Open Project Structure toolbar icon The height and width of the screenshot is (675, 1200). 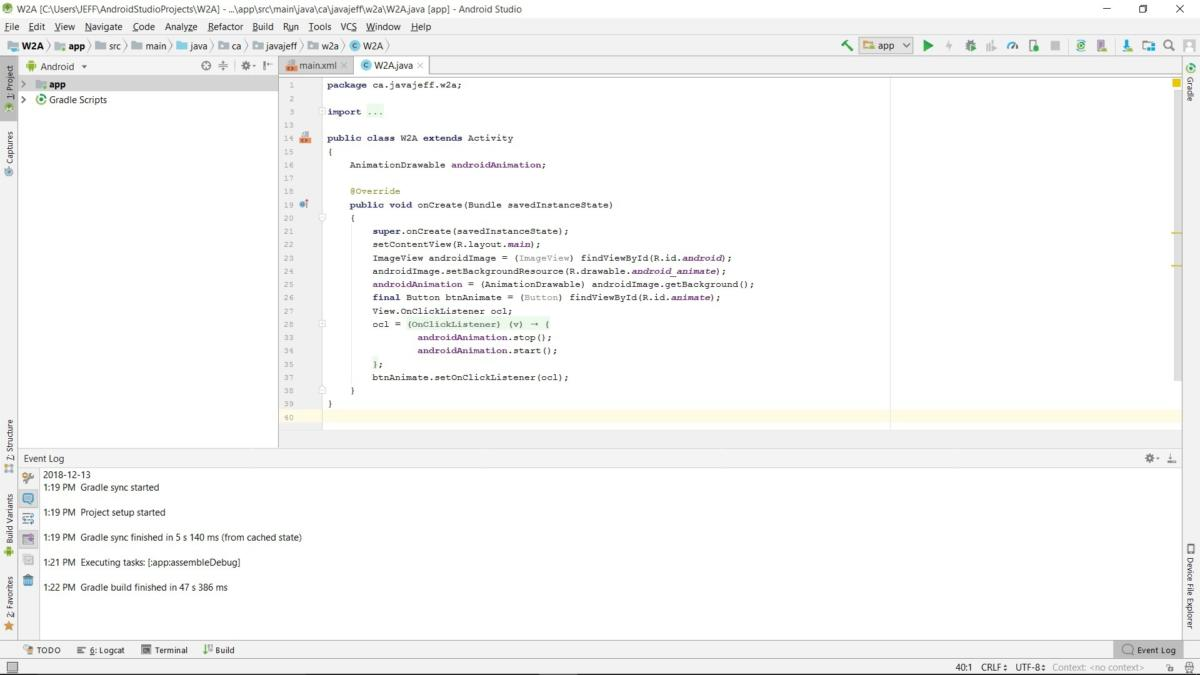[1148, 46]
